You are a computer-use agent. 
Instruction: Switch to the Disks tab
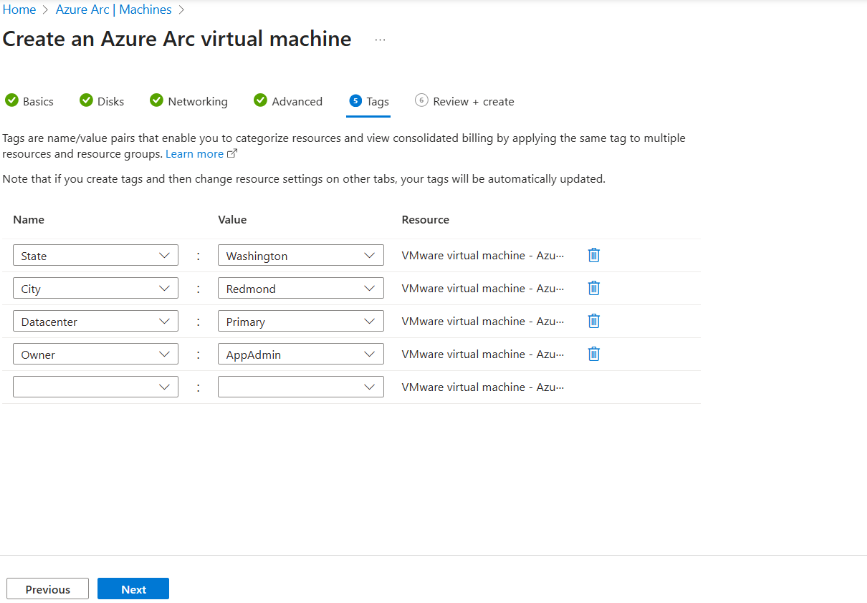coord(110,102)
